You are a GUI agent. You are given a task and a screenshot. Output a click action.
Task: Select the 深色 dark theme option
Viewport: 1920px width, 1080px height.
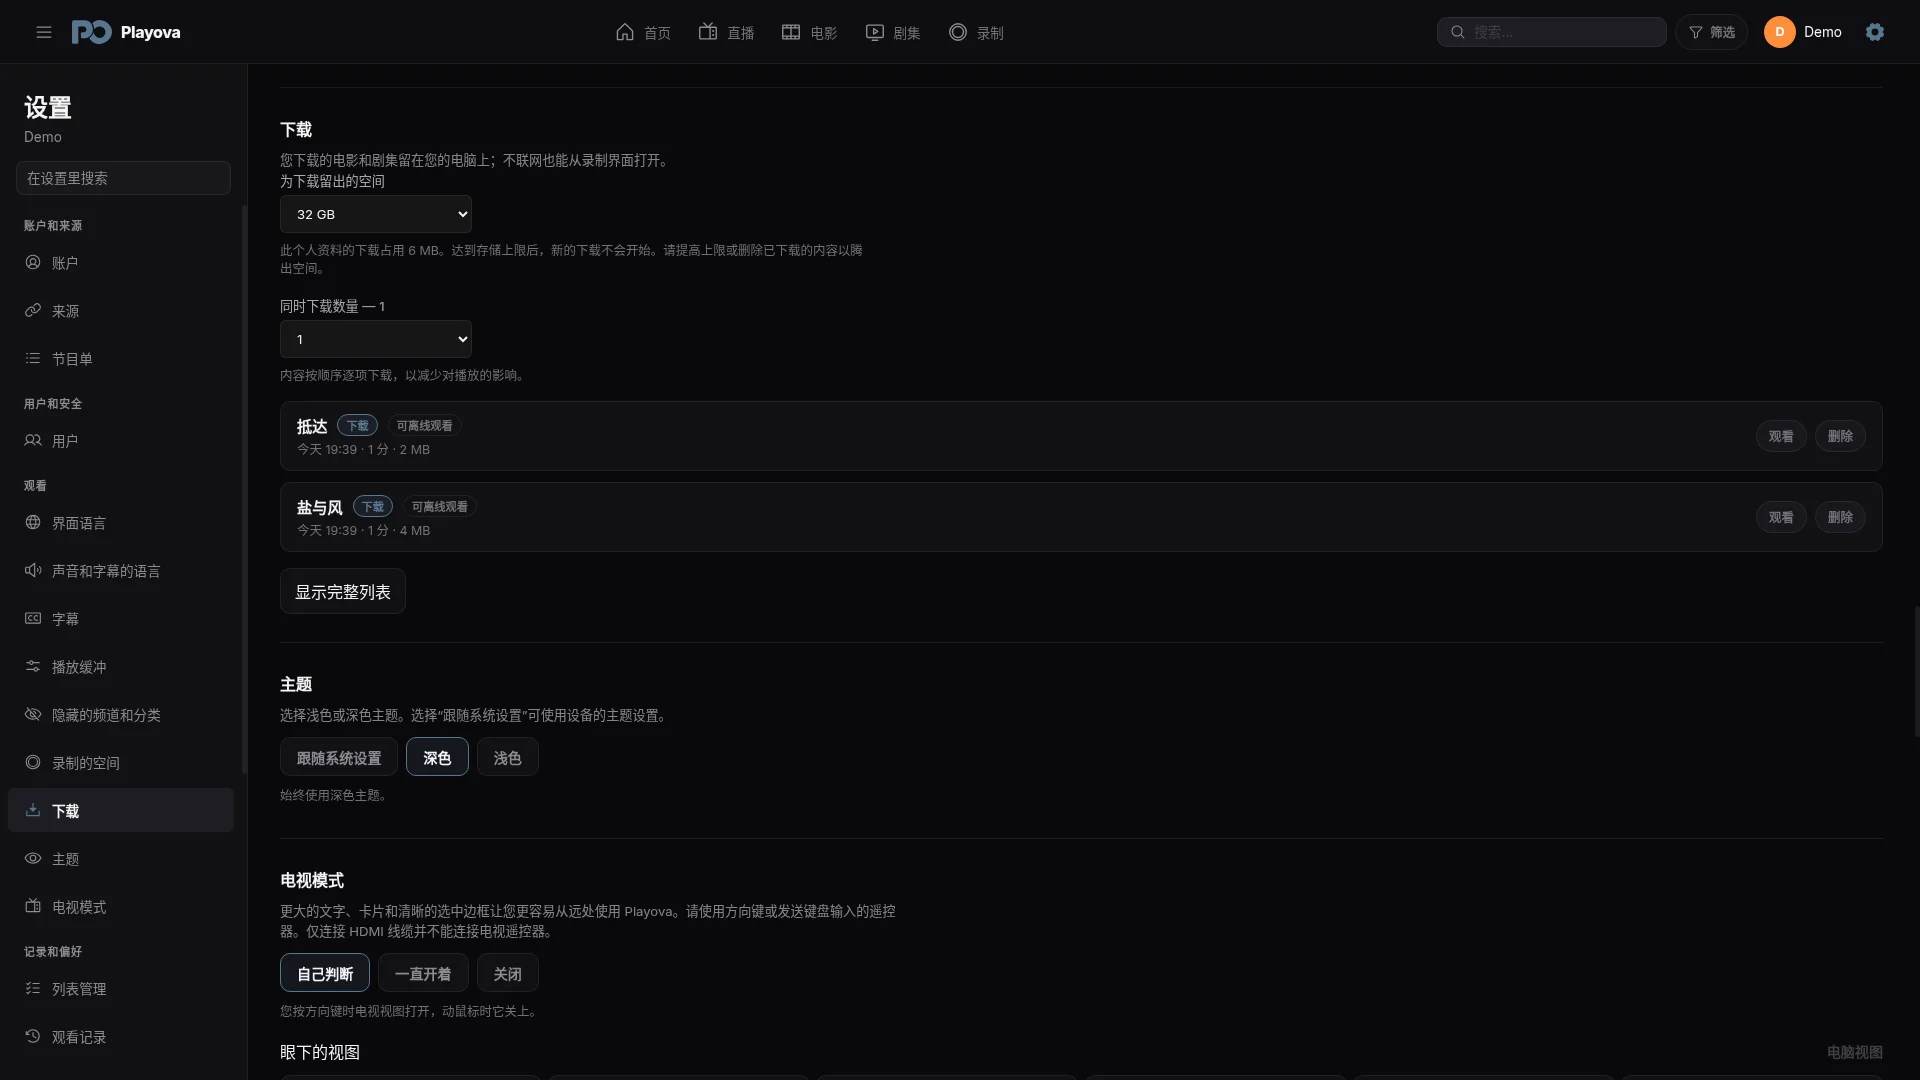437,757
